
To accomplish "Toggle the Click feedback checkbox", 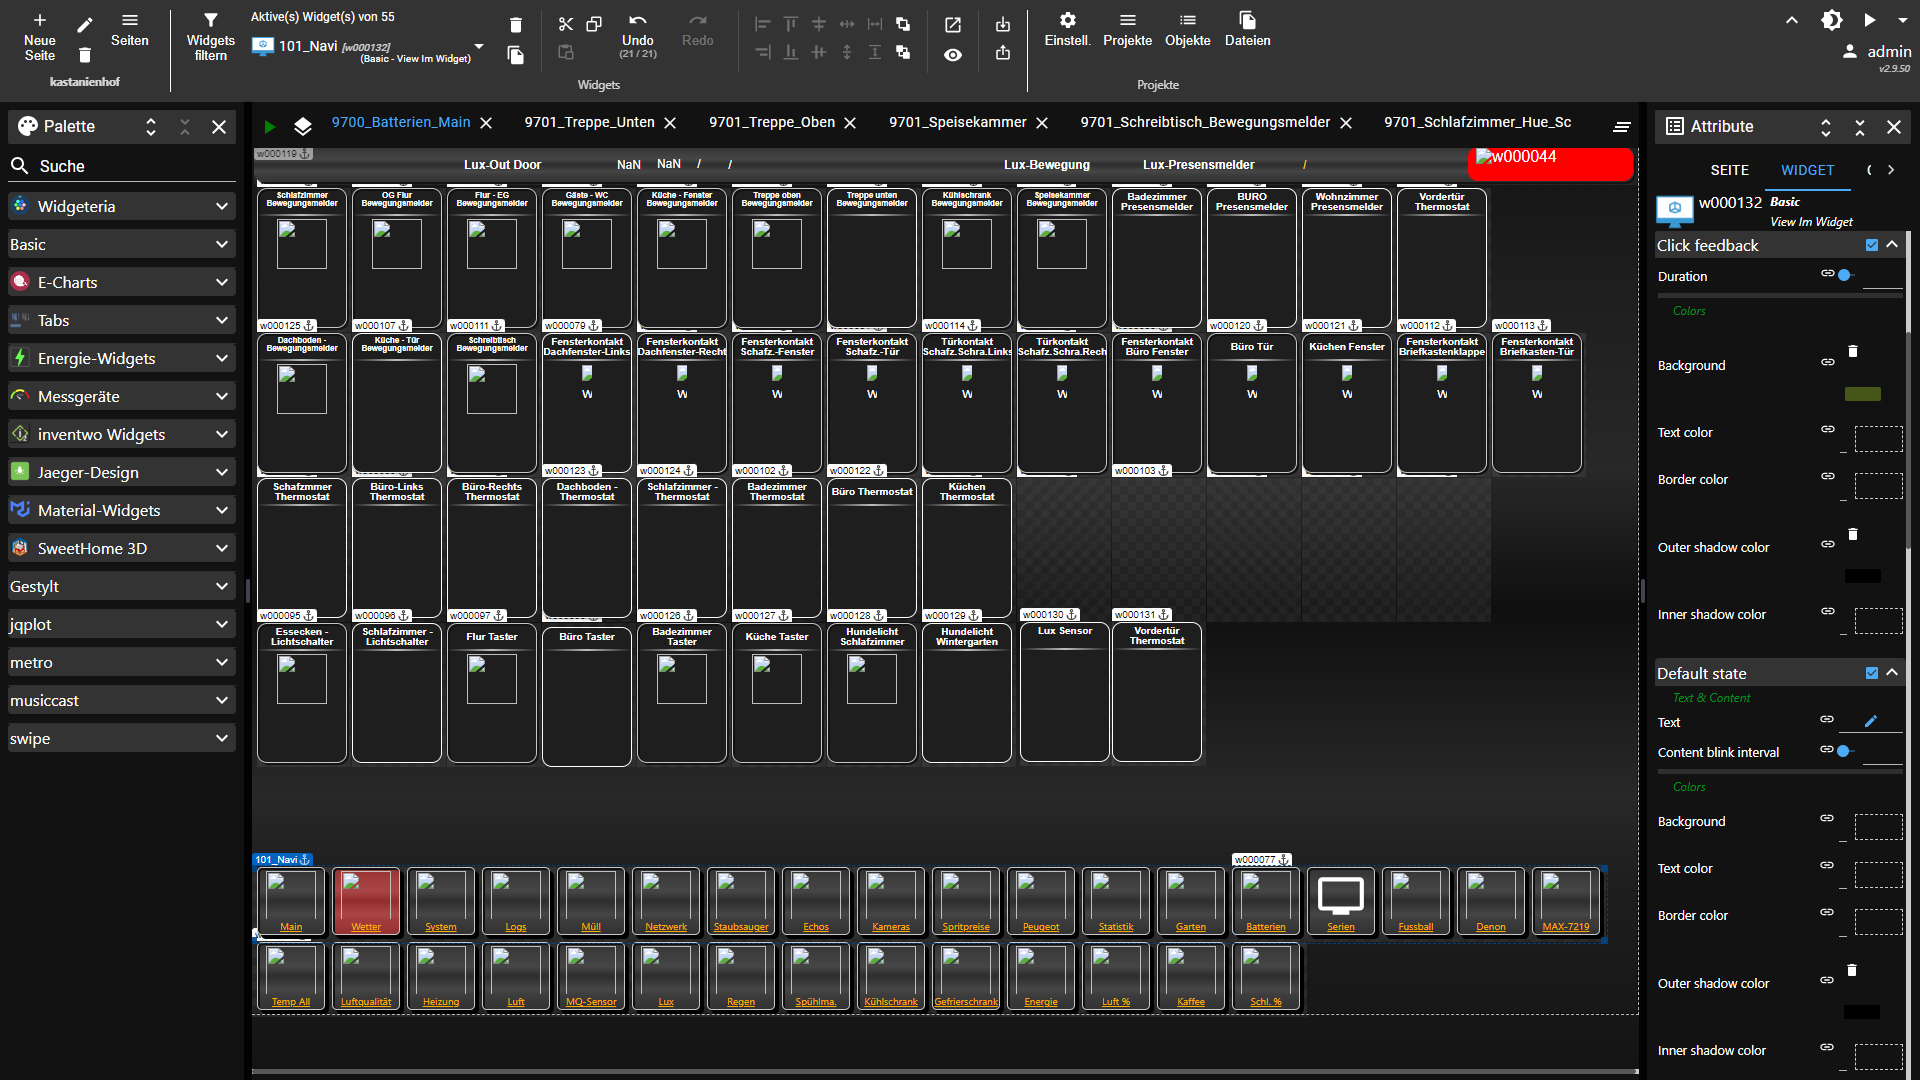I will click(1872, 245).
